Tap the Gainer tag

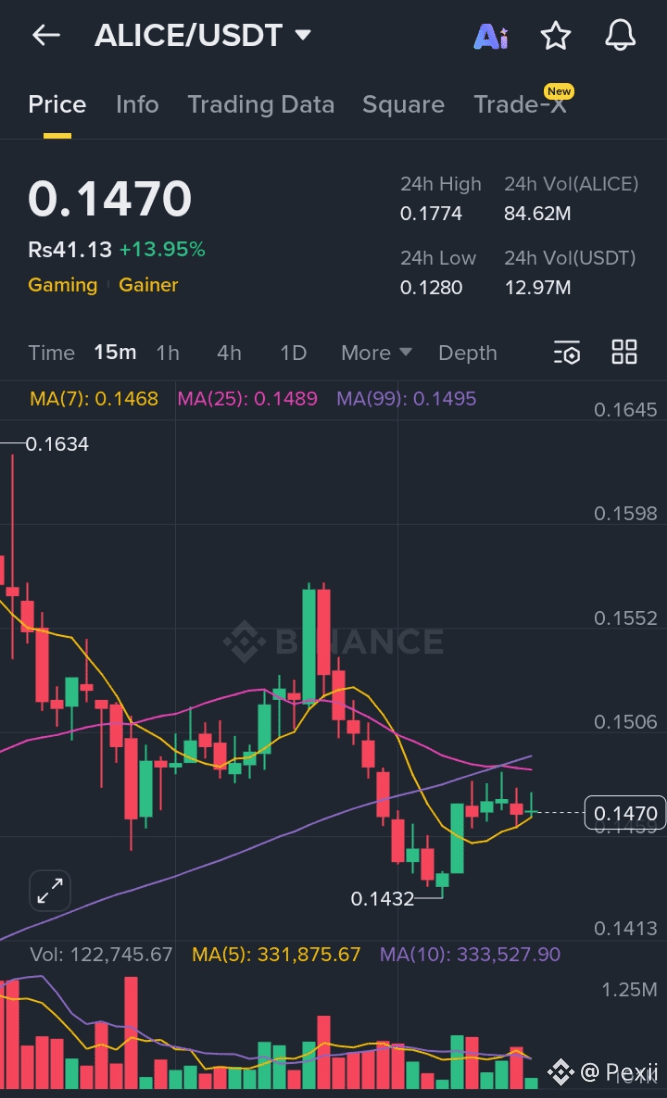coord(148,284)
